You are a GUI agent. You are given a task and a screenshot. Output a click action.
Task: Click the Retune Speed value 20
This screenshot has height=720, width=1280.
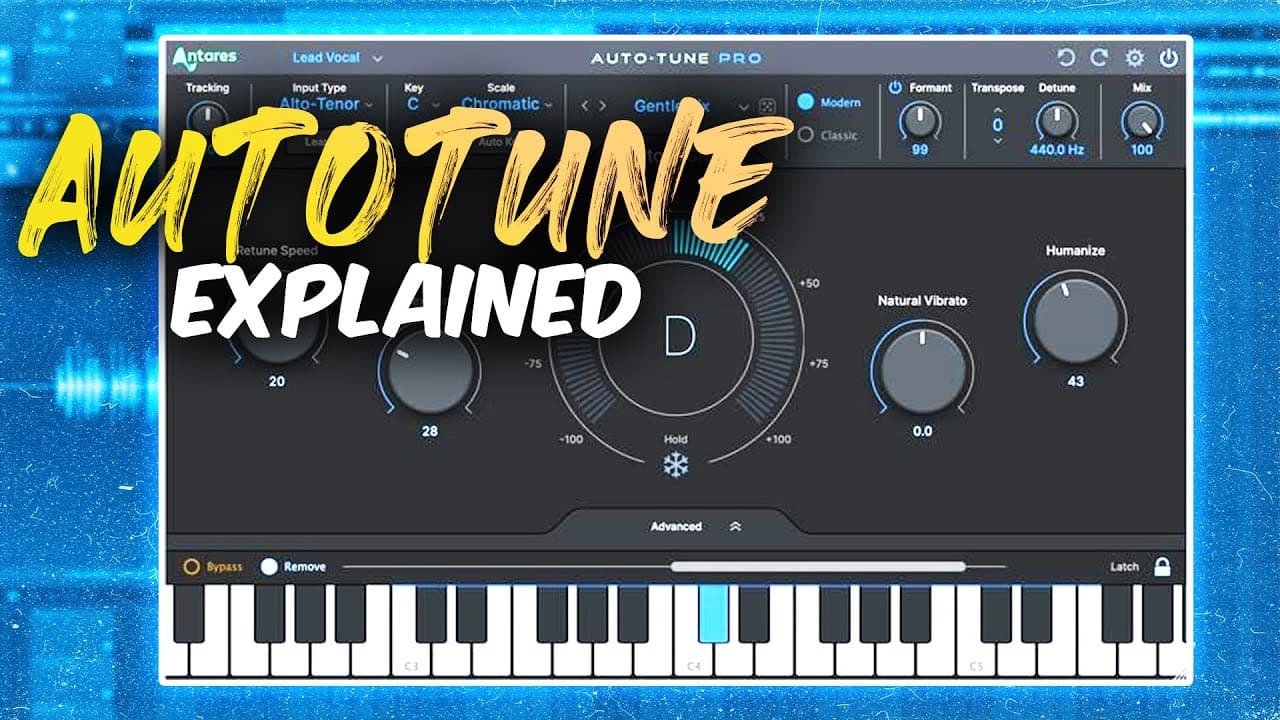(x=276, y=381)
